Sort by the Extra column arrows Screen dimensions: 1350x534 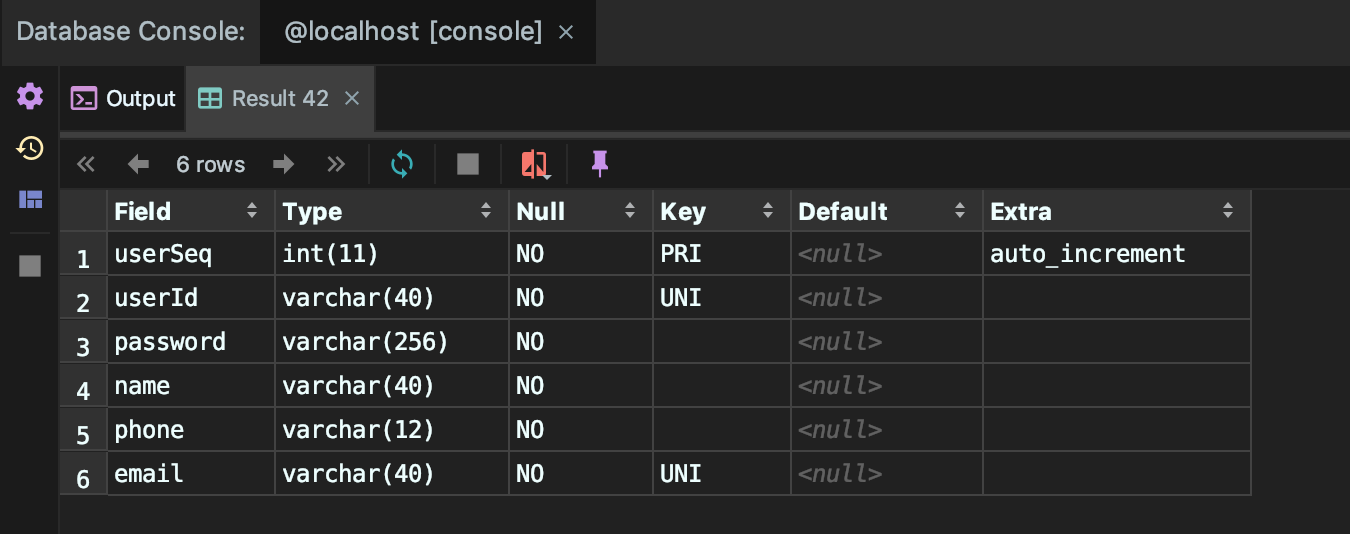point(1228,212)
